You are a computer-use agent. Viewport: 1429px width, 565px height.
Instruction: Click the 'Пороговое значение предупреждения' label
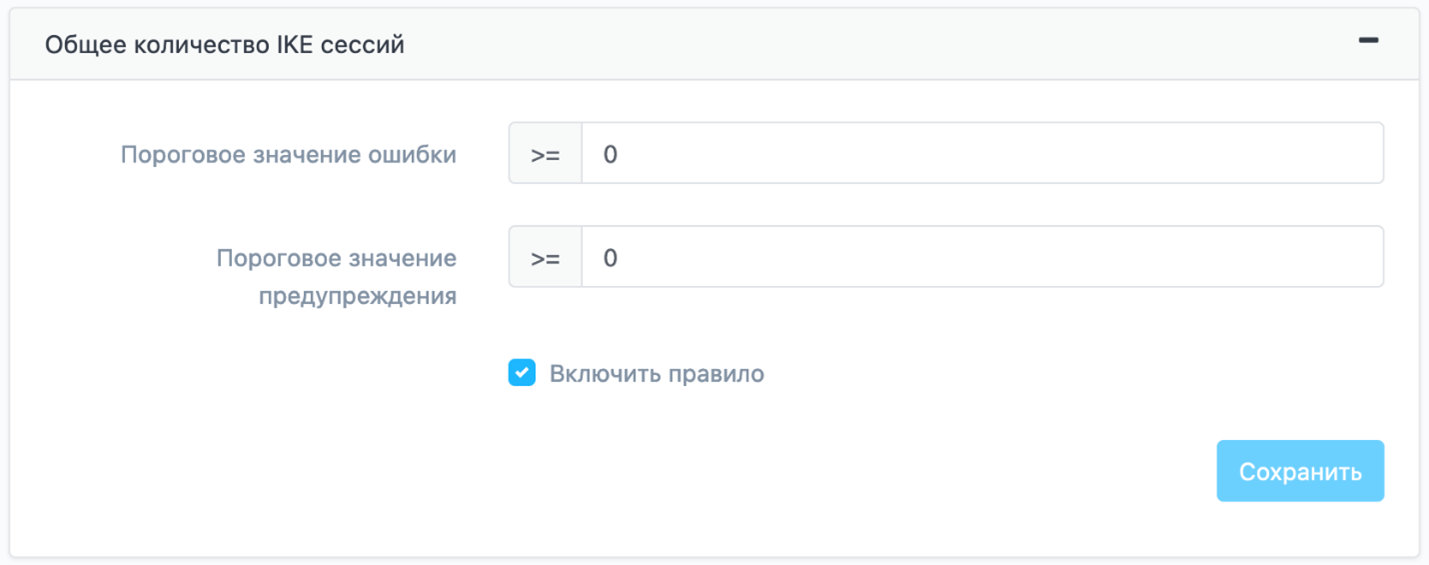point(336,277)
